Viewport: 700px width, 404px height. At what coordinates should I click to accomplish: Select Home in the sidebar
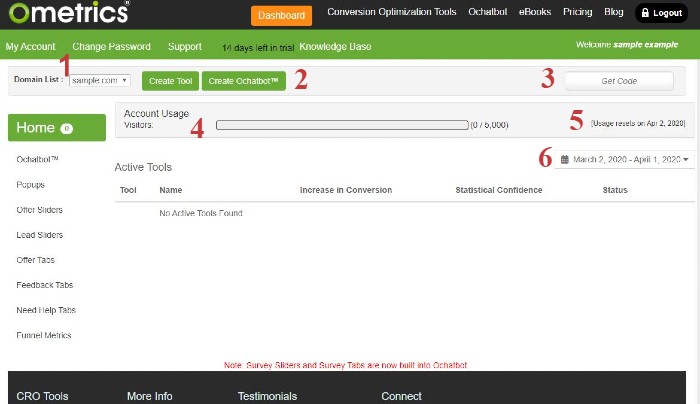(x=57, y=128)
